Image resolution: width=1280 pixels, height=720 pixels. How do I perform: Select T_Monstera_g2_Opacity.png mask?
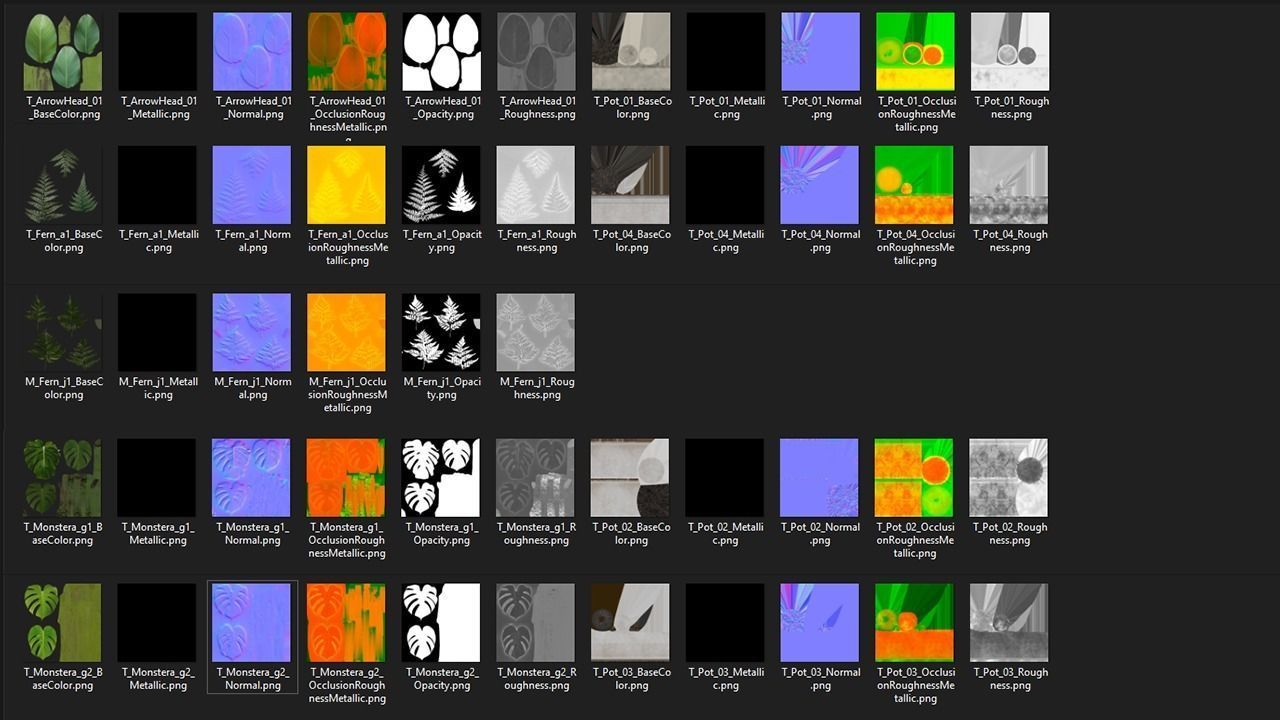coord(442,623)
